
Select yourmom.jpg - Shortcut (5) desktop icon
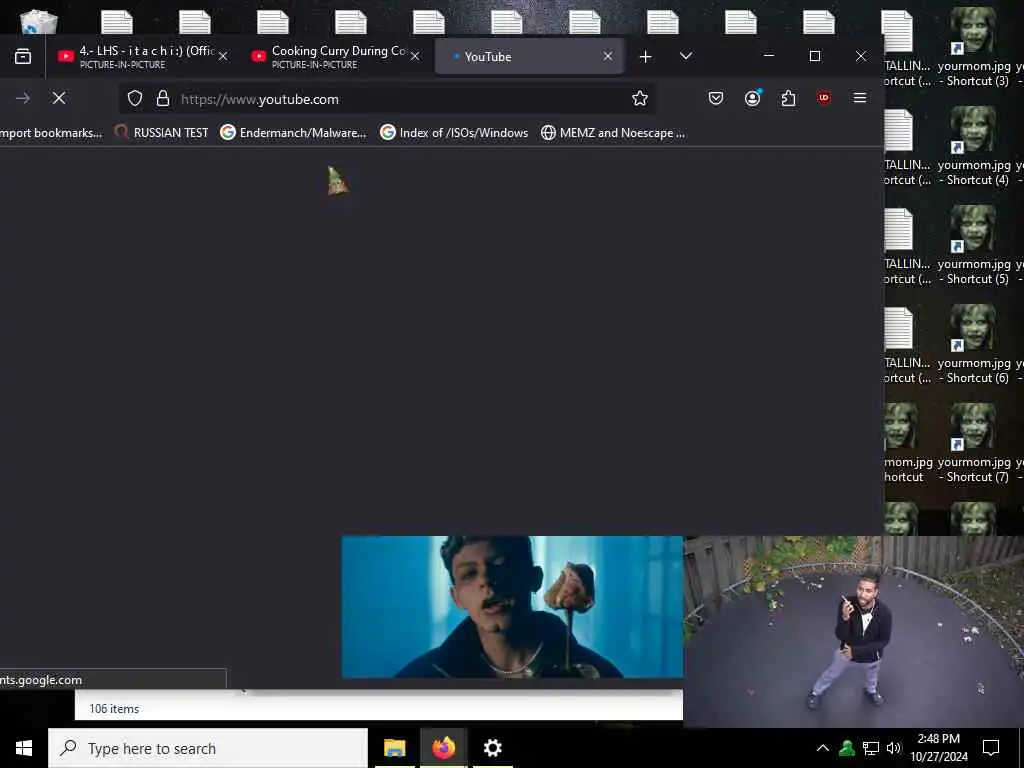(974, 245)
